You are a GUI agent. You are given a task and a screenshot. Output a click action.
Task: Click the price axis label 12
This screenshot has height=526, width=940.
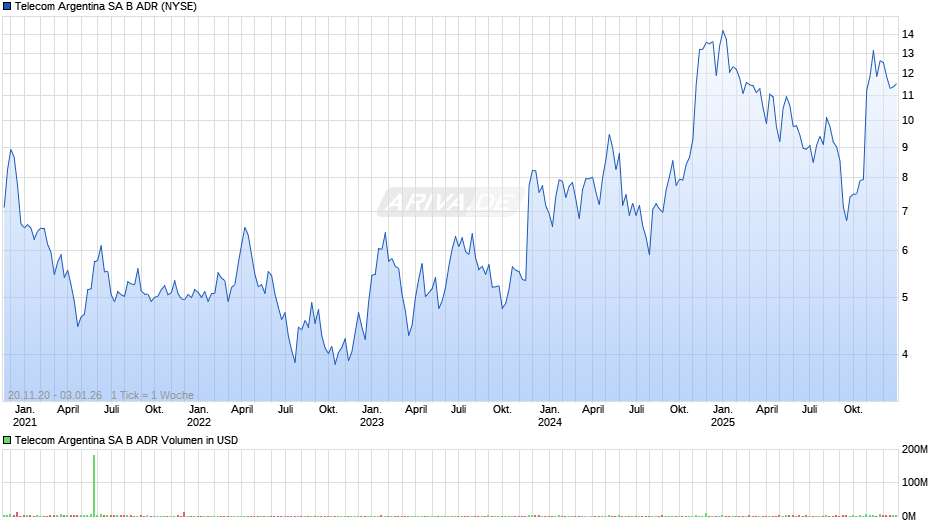point(908,73)
